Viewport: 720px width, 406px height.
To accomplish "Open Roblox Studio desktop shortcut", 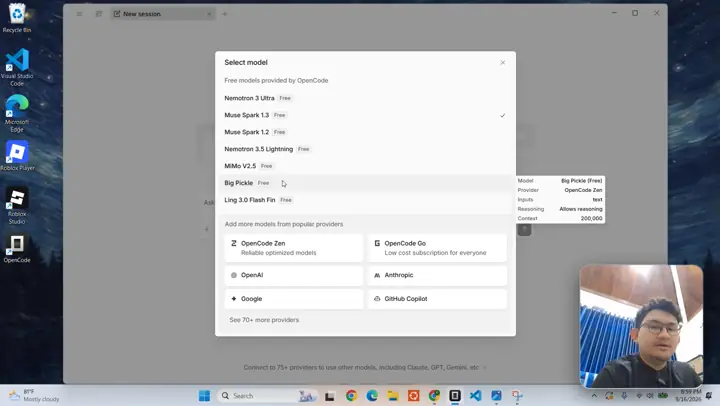I will [17, 206].
